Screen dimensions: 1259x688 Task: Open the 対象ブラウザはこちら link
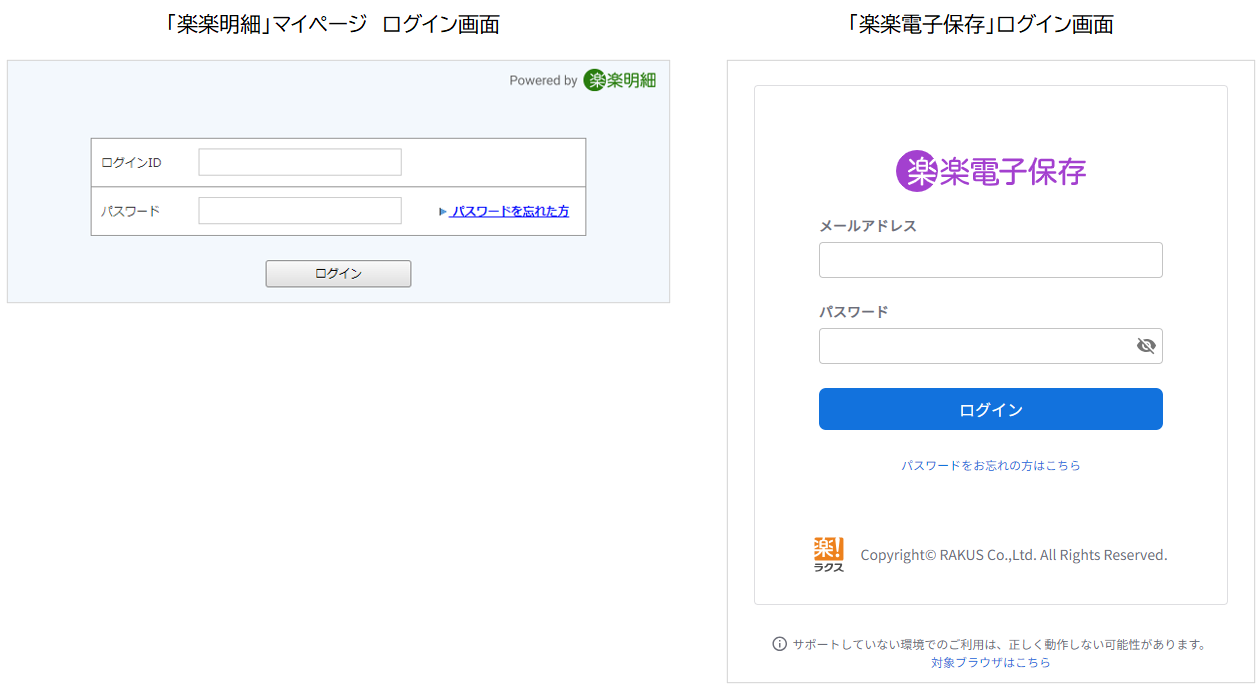990,662
